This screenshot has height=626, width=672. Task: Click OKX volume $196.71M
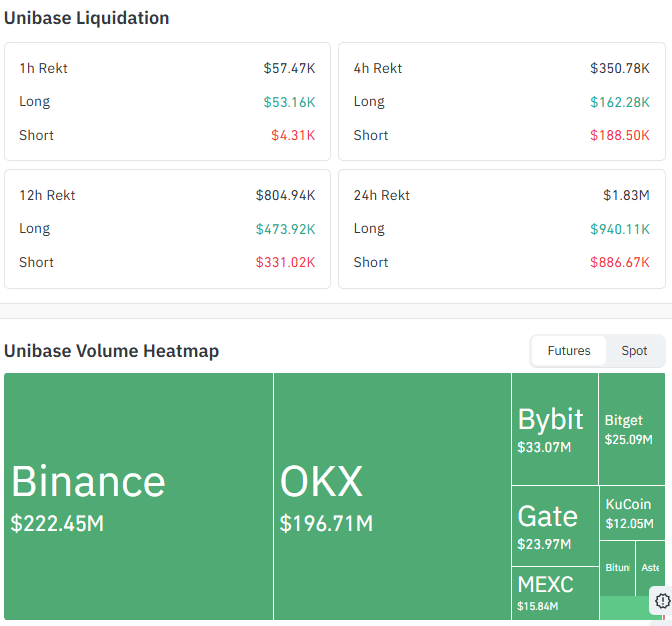[x=326, y=523]
